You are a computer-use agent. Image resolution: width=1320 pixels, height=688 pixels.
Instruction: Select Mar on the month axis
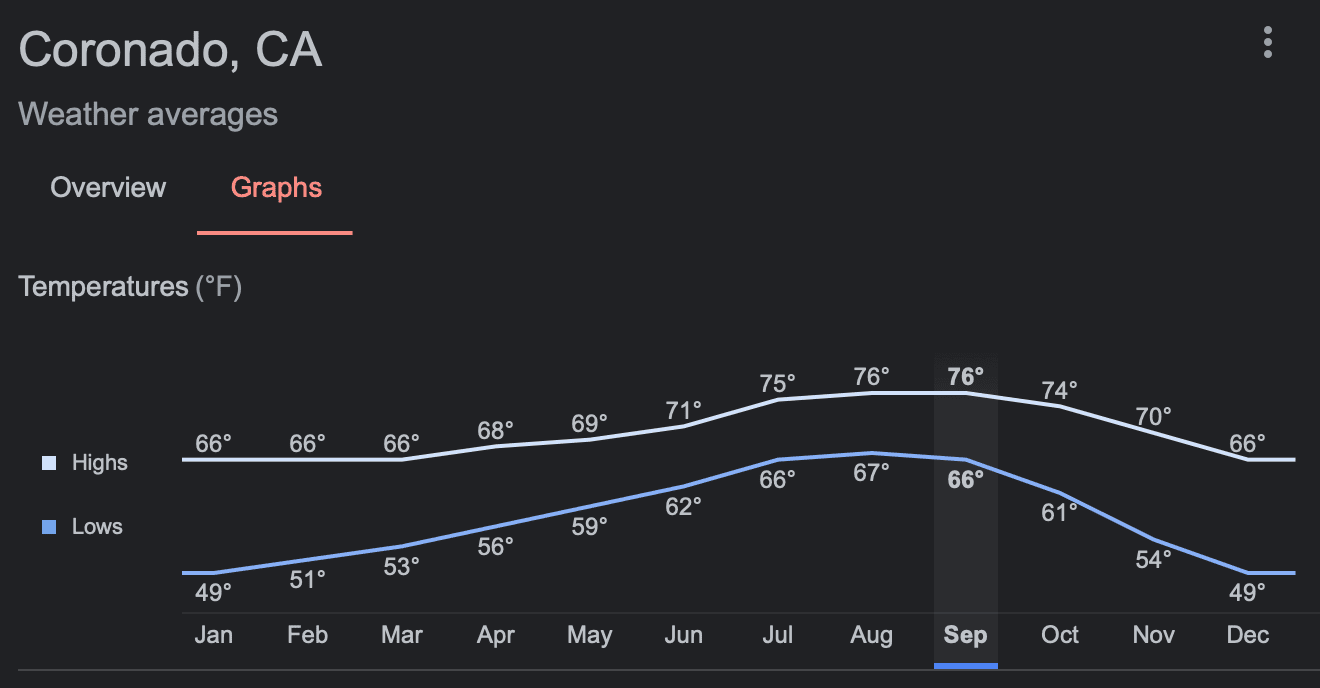coord(401,635)
